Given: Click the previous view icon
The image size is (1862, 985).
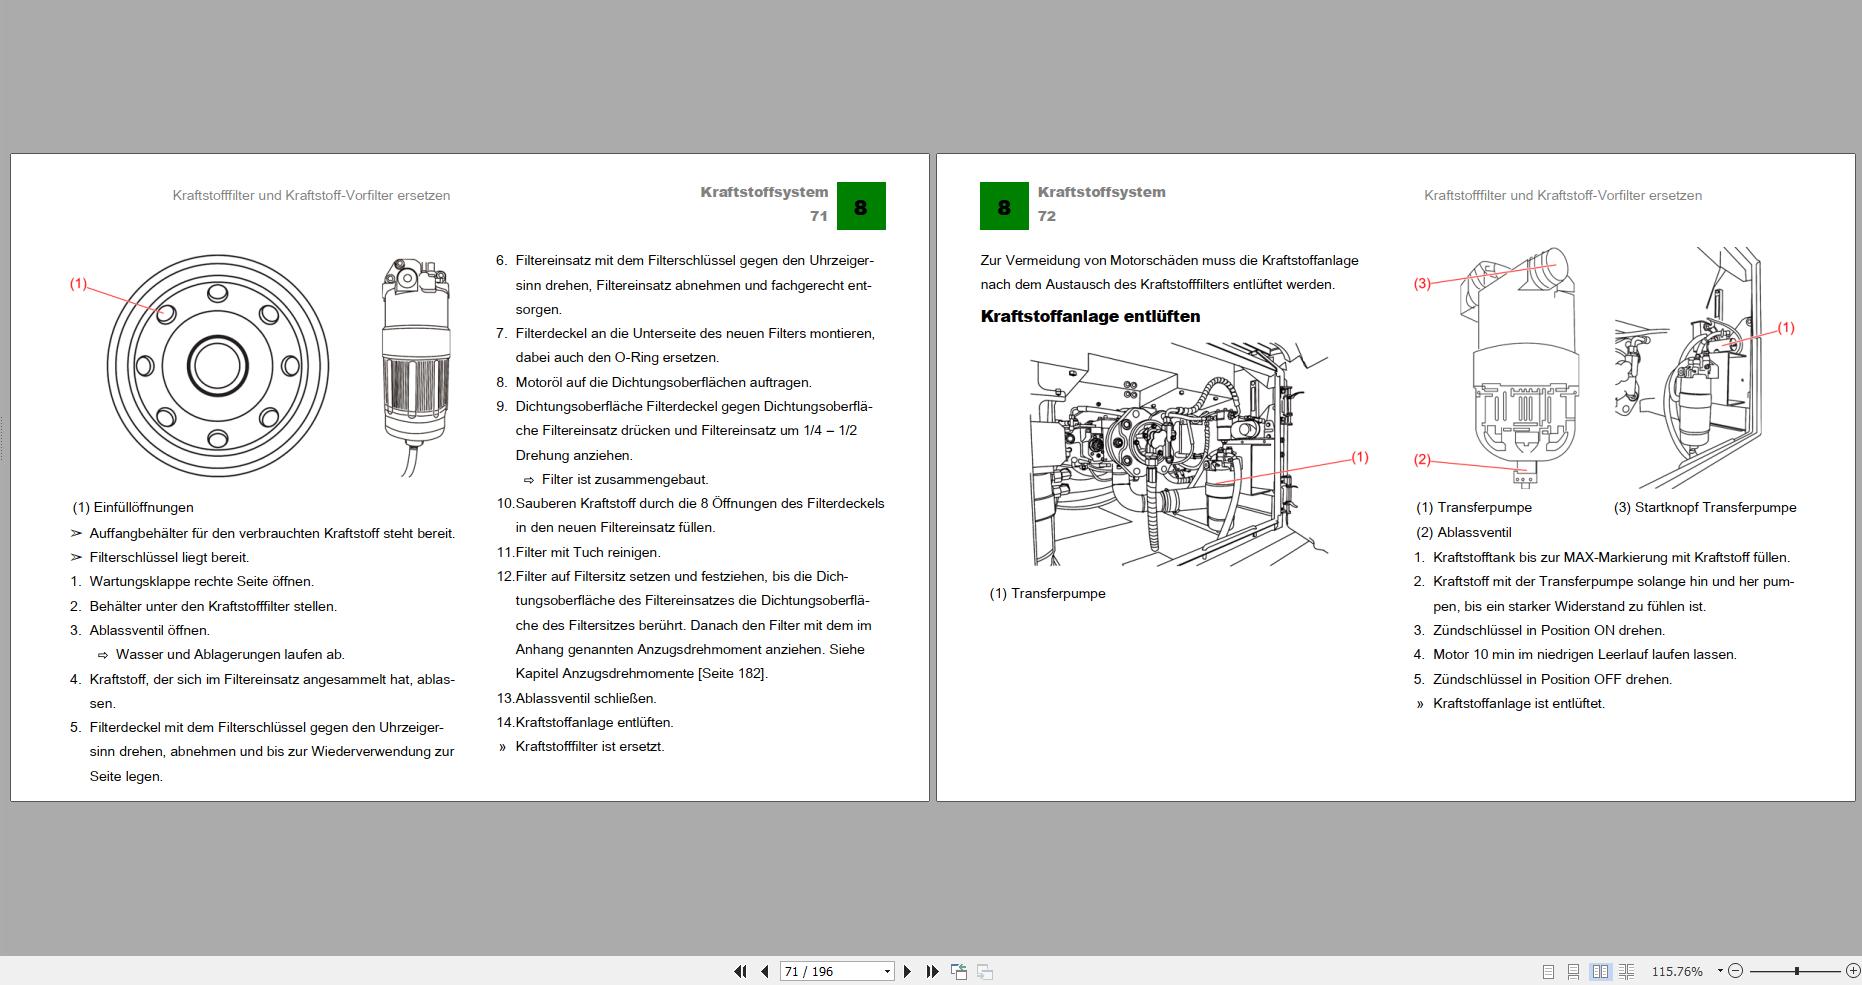Looking at the screenshot, I should point(959,971).
